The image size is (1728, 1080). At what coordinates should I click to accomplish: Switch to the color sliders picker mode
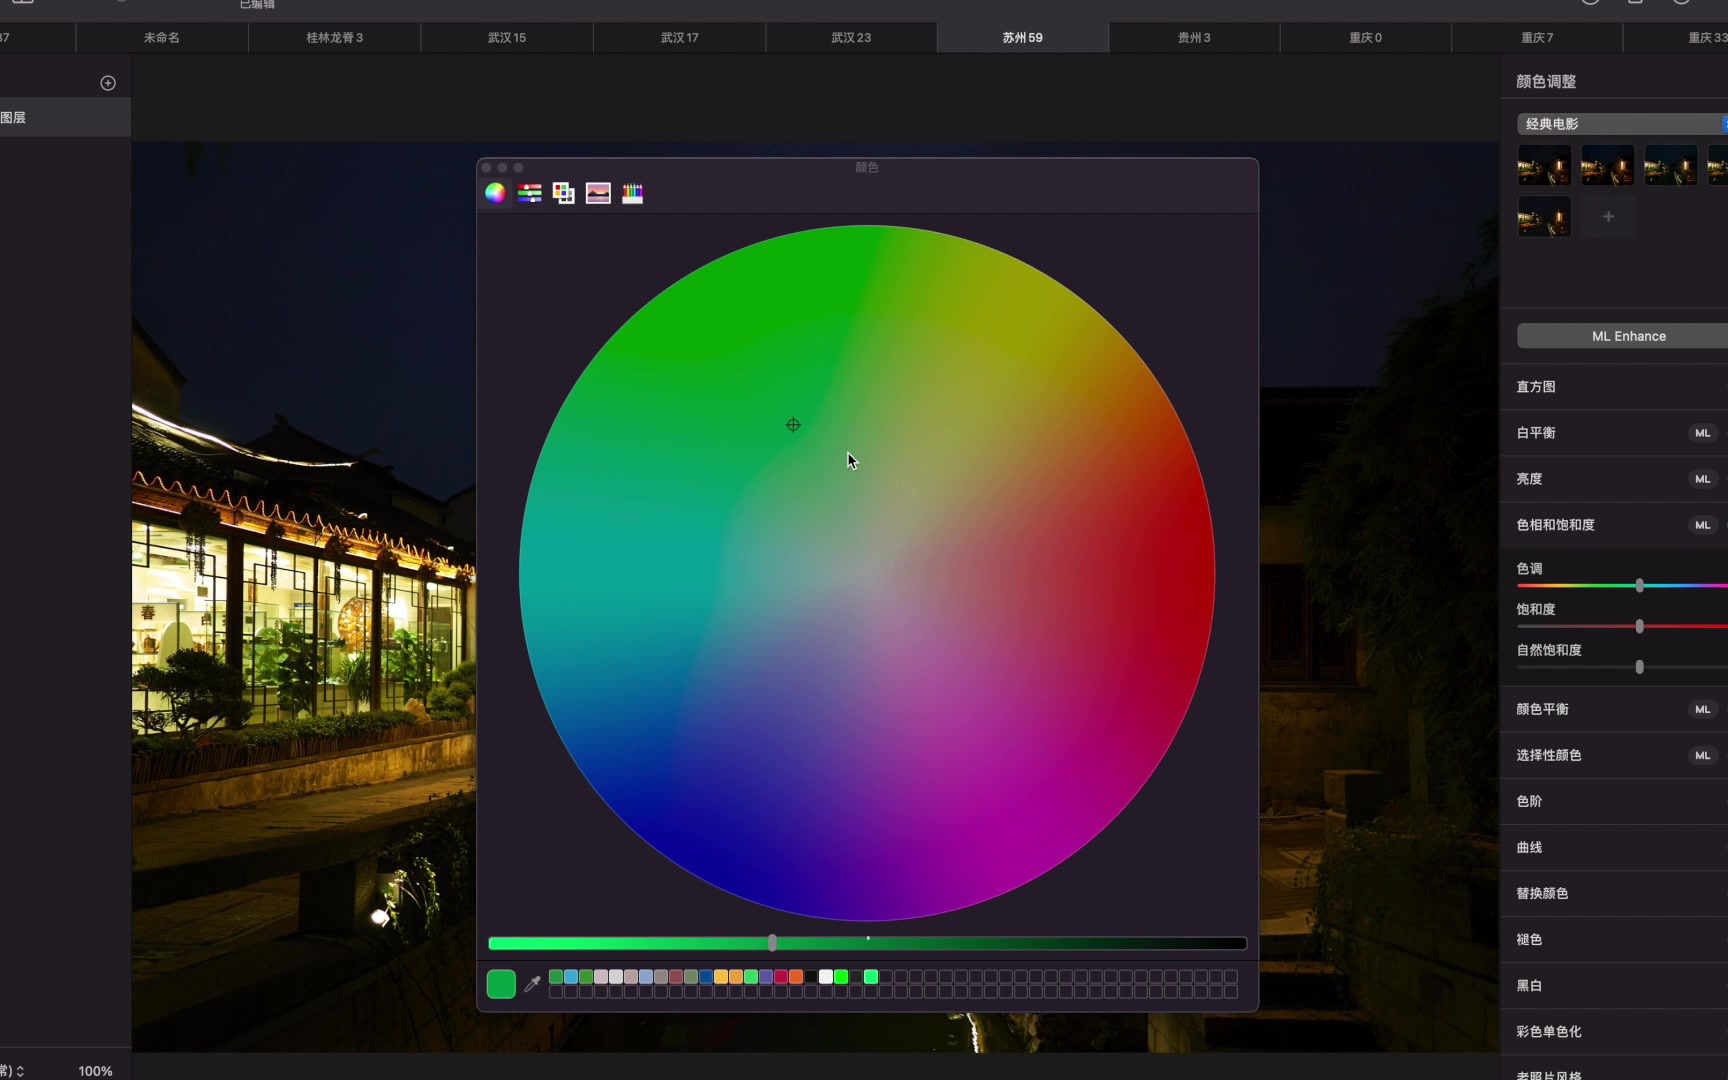[x=530, y=193]
